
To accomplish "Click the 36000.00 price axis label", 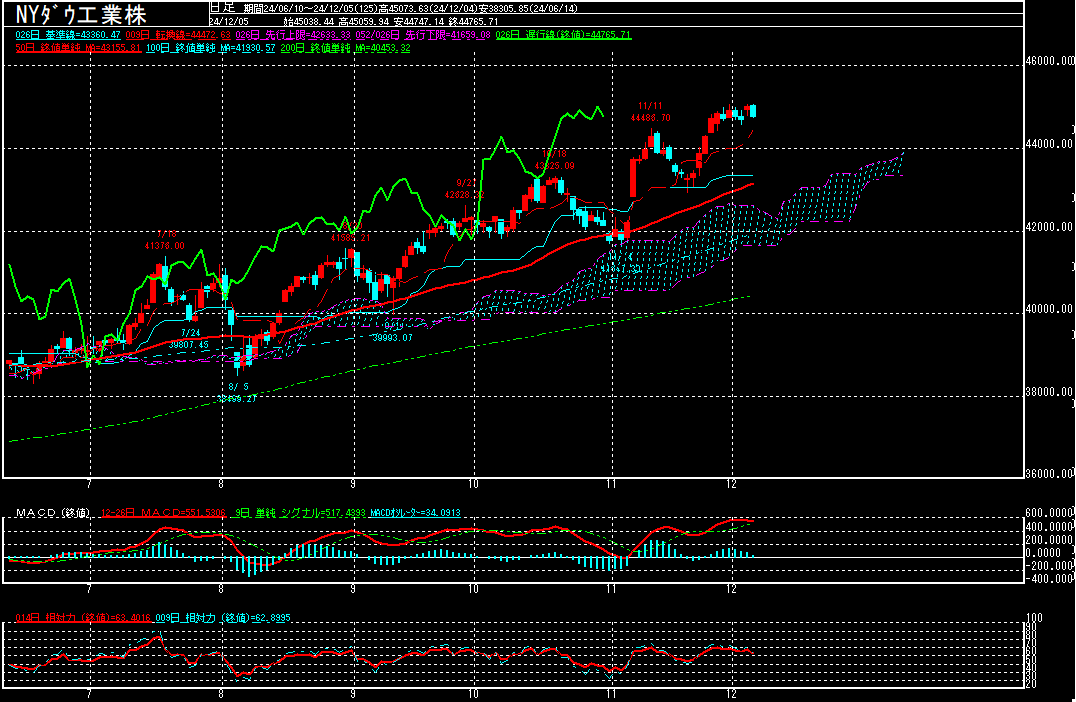I will [x=1049, y=473].
